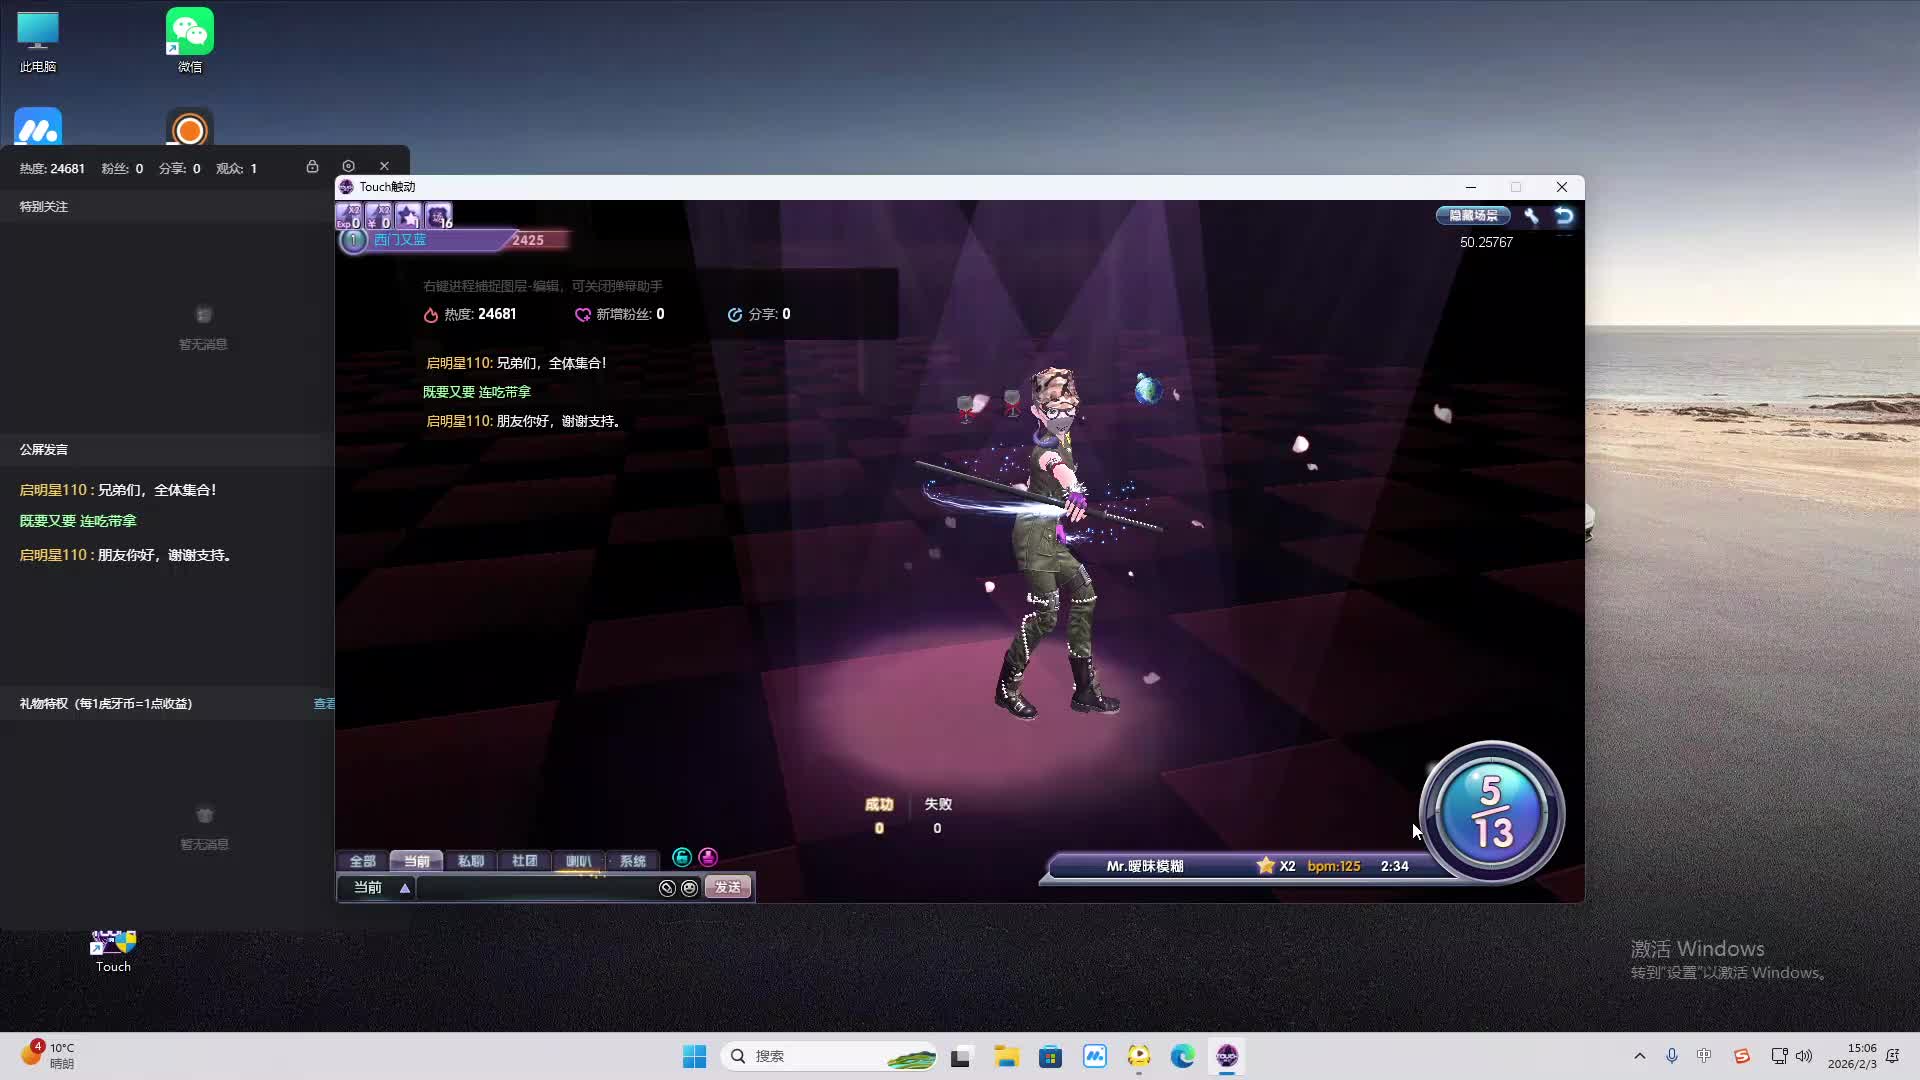Click the 5/13 round progress dial
The image size is (1920, 1080).
[x=1492, y=812]
